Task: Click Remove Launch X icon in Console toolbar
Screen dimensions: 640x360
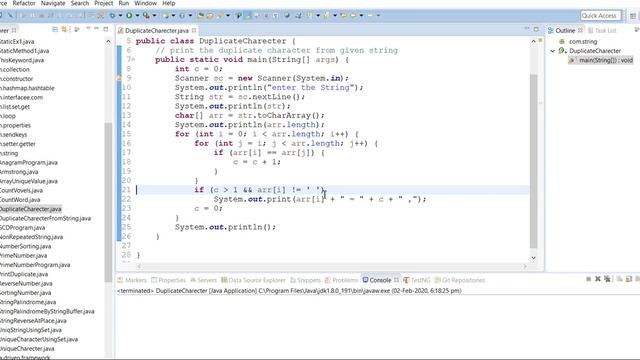Action: pyautogui.click(x=598, y=279)
